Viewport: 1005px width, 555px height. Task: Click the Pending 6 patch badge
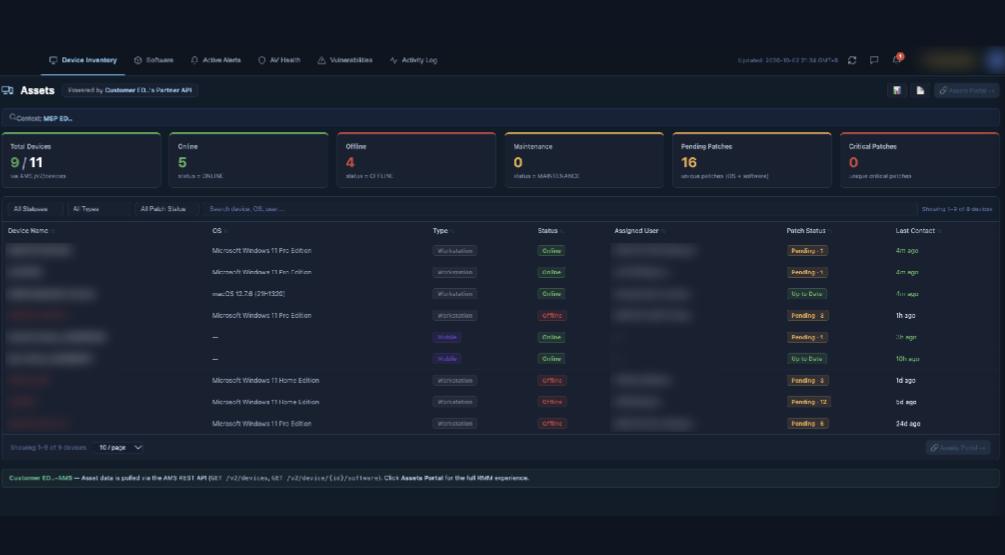(807, 424)
